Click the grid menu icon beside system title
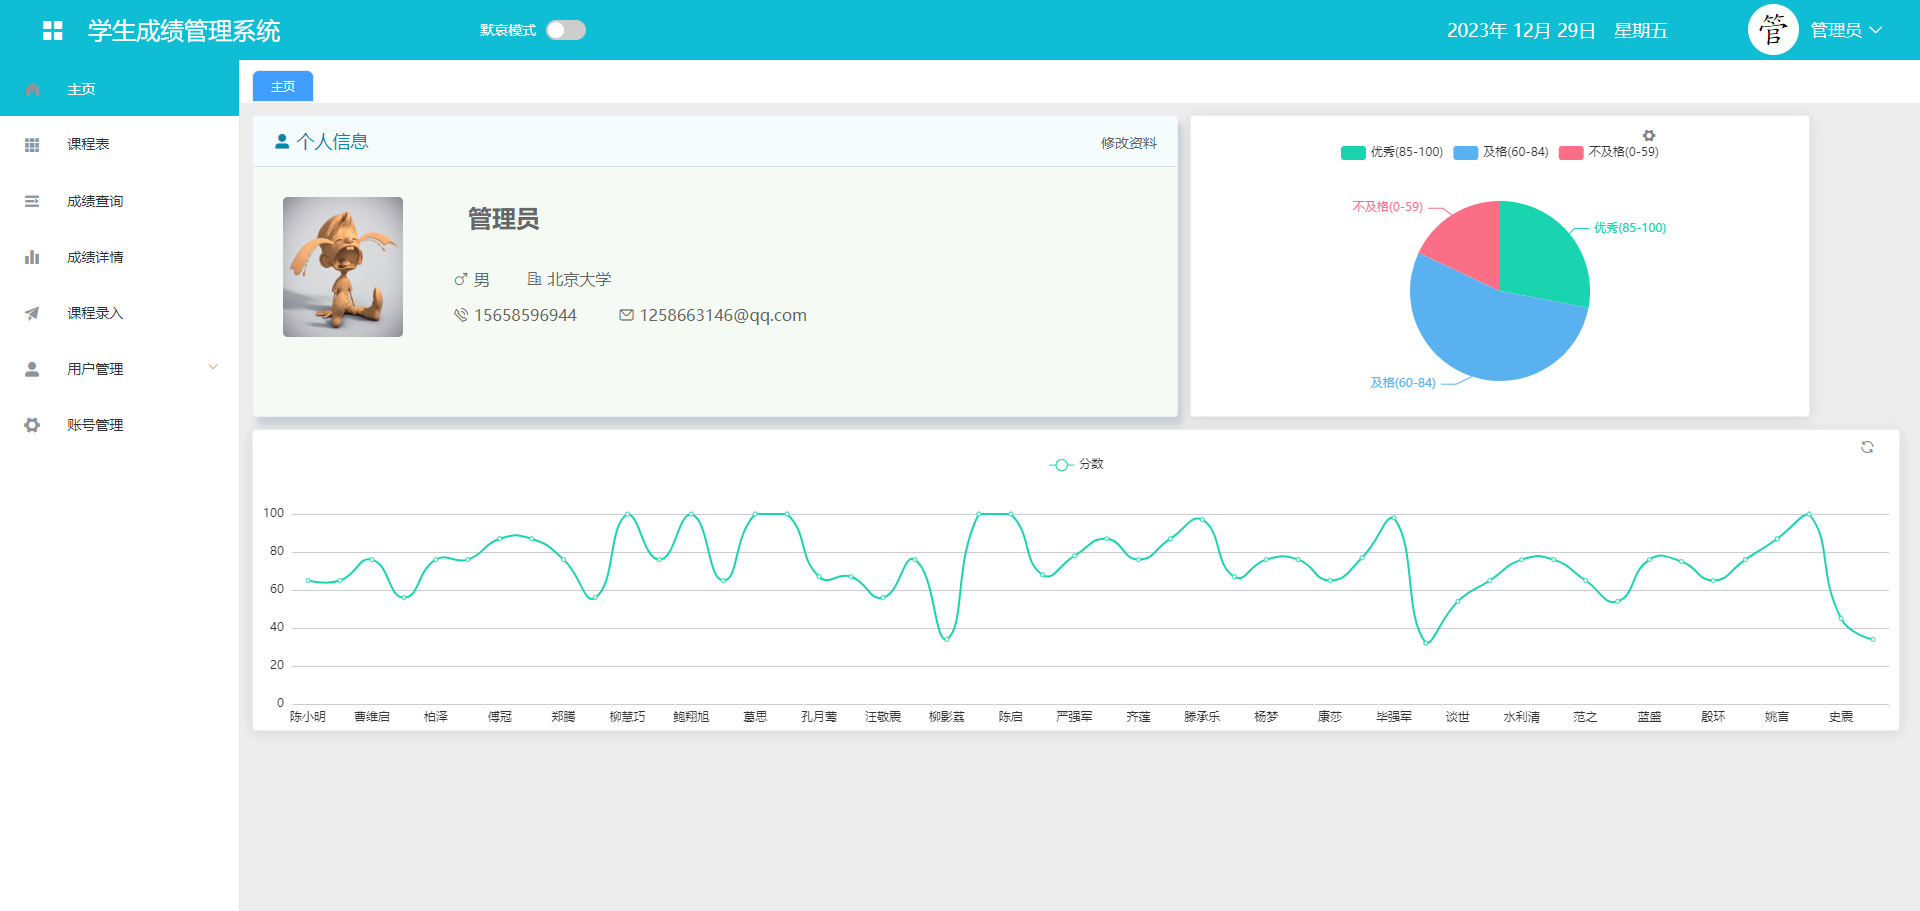 tap(53, 31)
